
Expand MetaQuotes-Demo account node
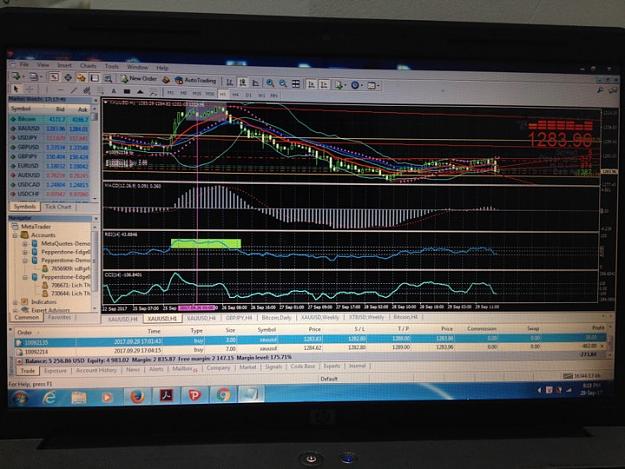(x=25, y=243)
